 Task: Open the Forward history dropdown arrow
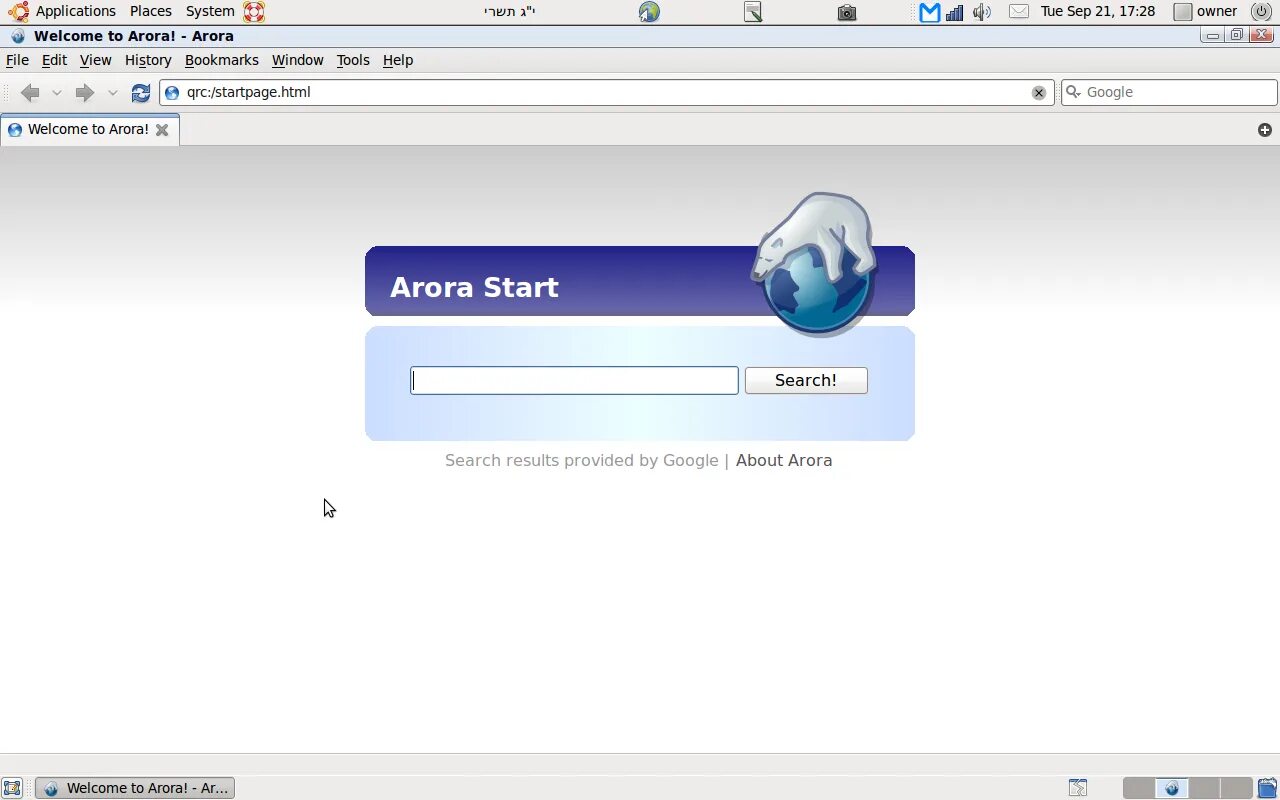[113, 93]
